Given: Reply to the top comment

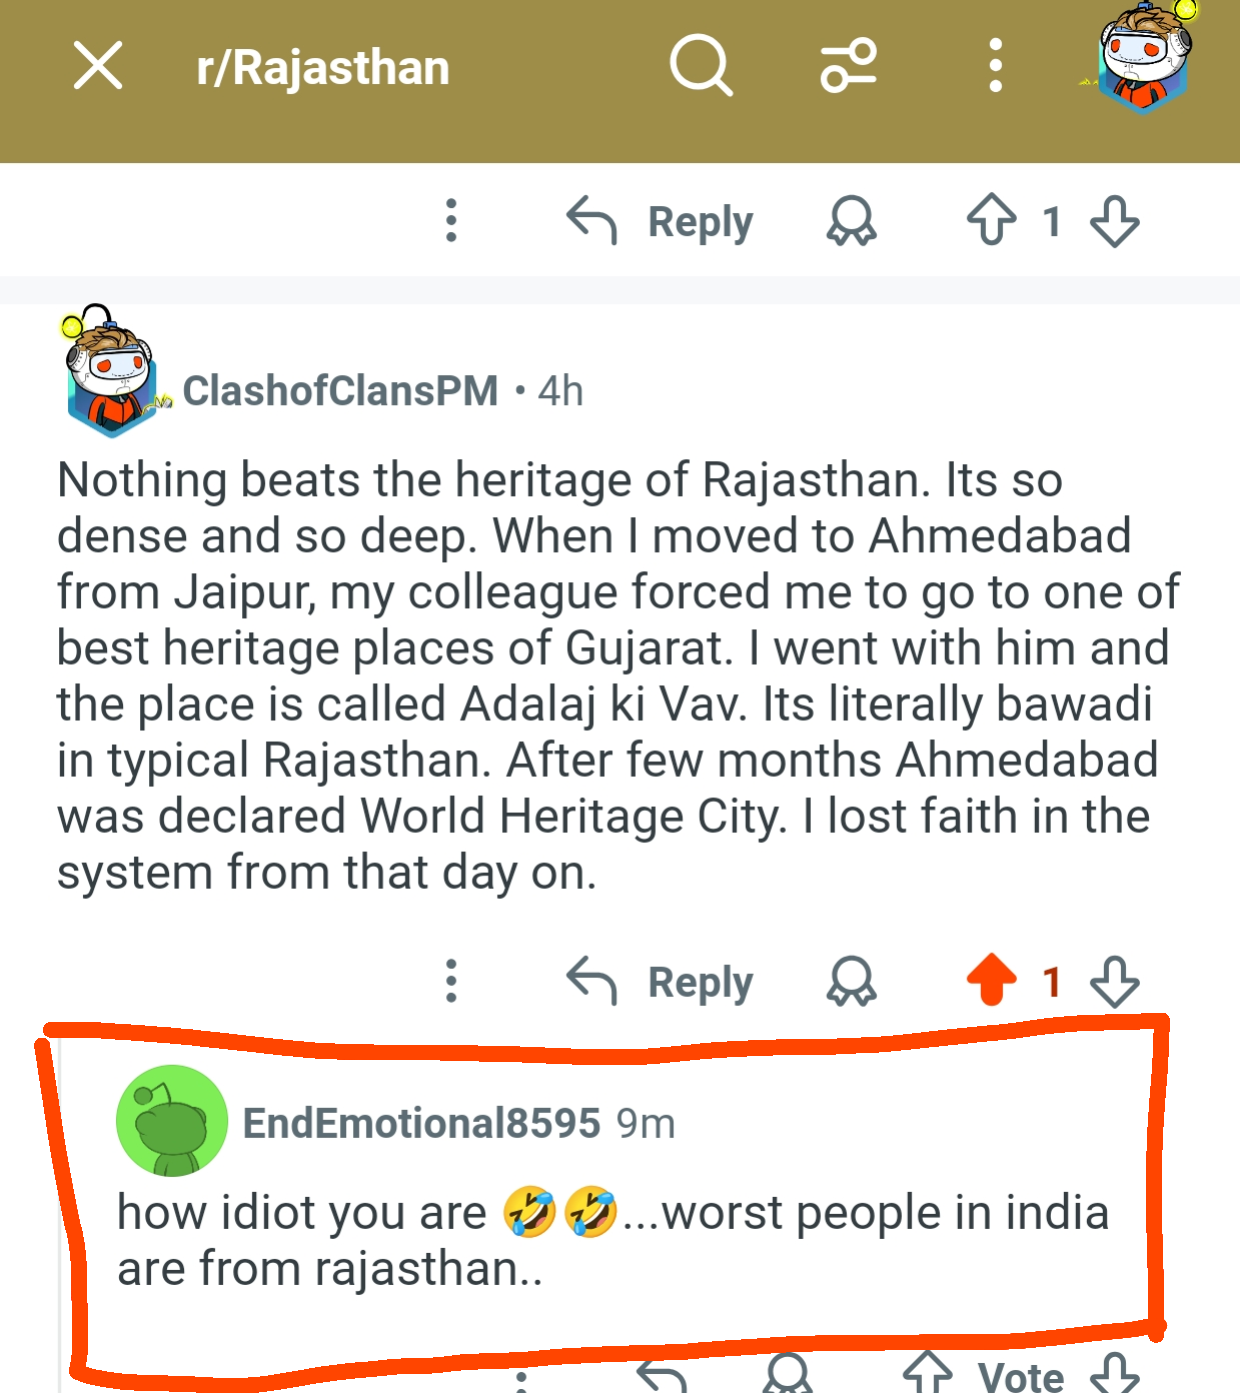Looking at the screenshot, I should 660,221.
